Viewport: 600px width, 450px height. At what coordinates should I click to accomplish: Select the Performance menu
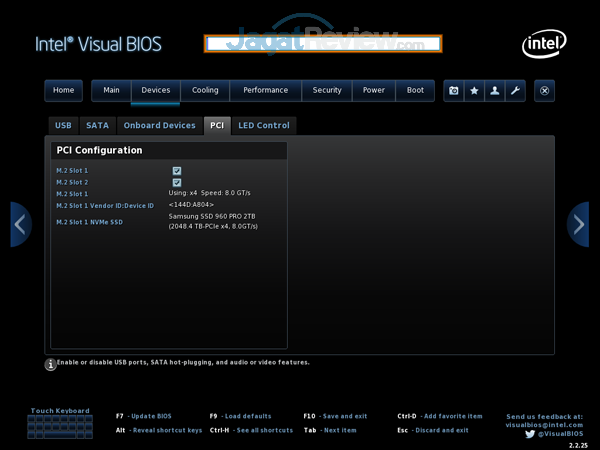tap(265, 90)
